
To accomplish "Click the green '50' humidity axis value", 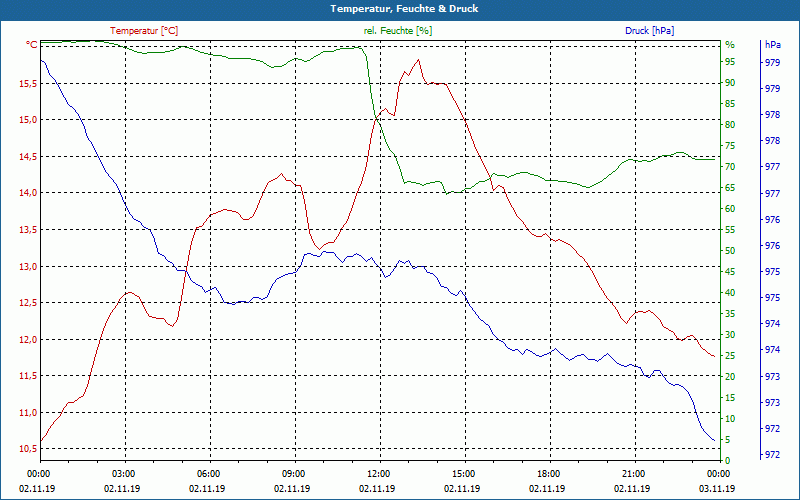I will (x=730, y=251).
